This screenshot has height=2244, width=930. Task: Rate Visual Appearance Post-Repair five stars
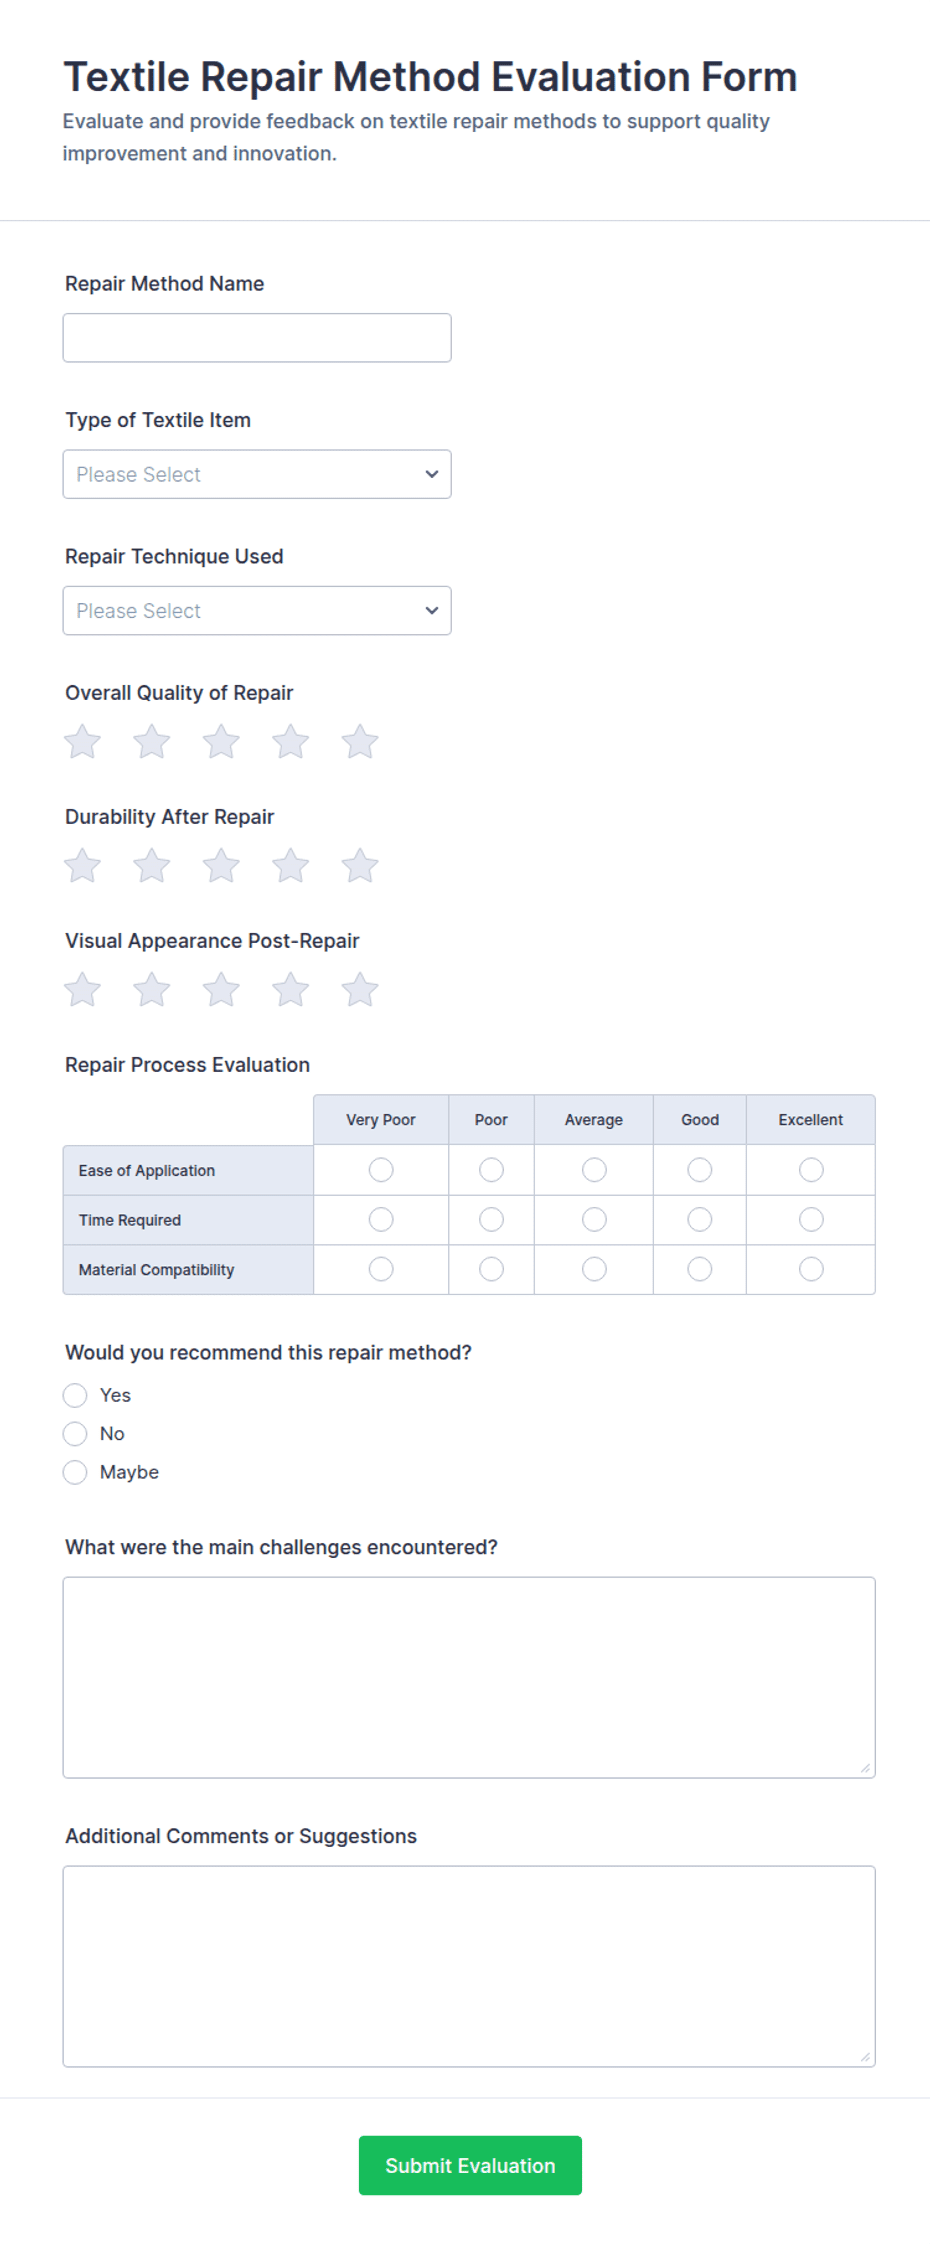tap(360, 990)
